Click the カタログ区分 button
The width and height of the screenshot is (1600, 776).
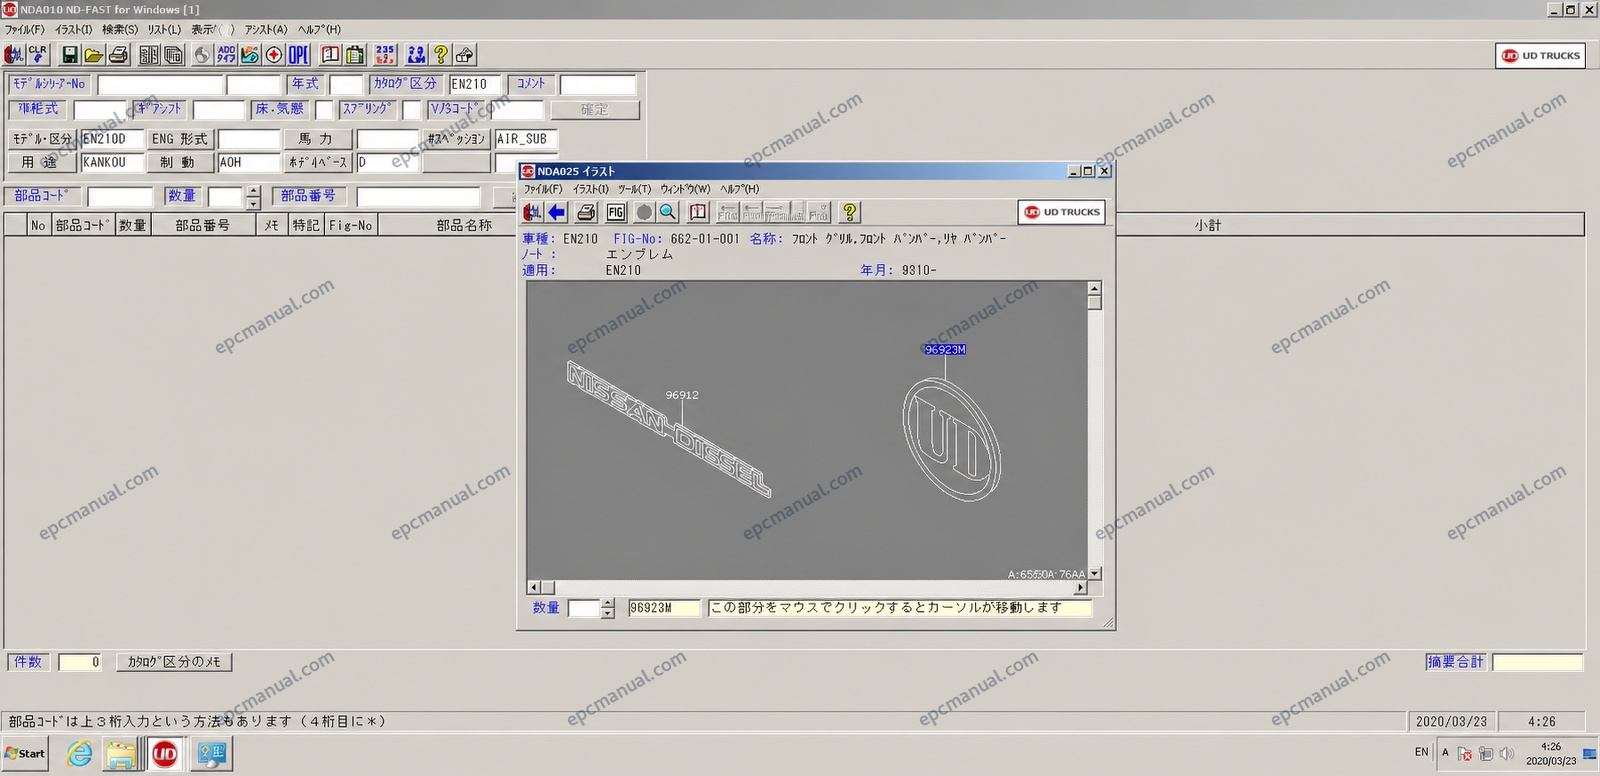[406, 84]
